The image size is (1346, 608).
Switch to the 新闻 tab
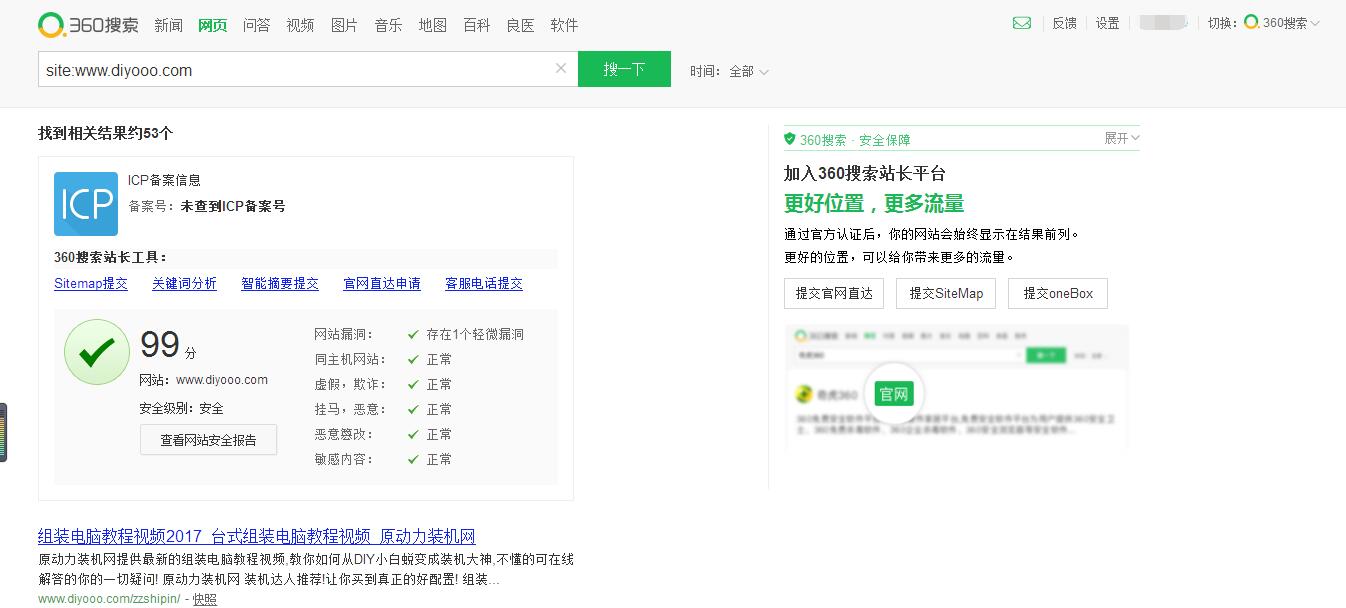(x=168, y=25)
